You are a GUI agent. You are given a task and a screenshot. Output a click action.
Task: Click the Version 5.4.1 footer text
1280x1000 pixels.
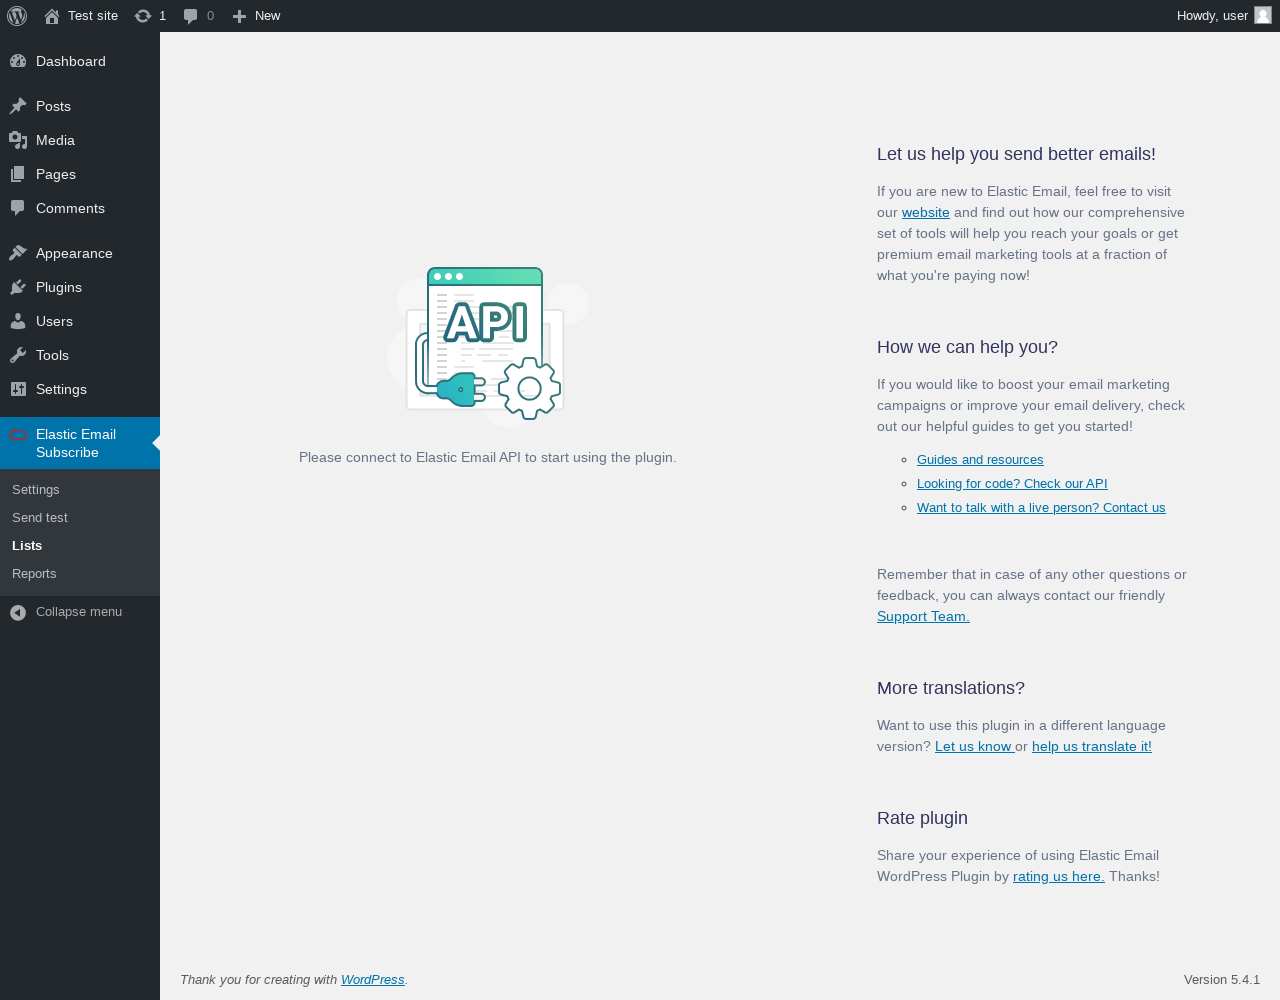pos(1222,980)
